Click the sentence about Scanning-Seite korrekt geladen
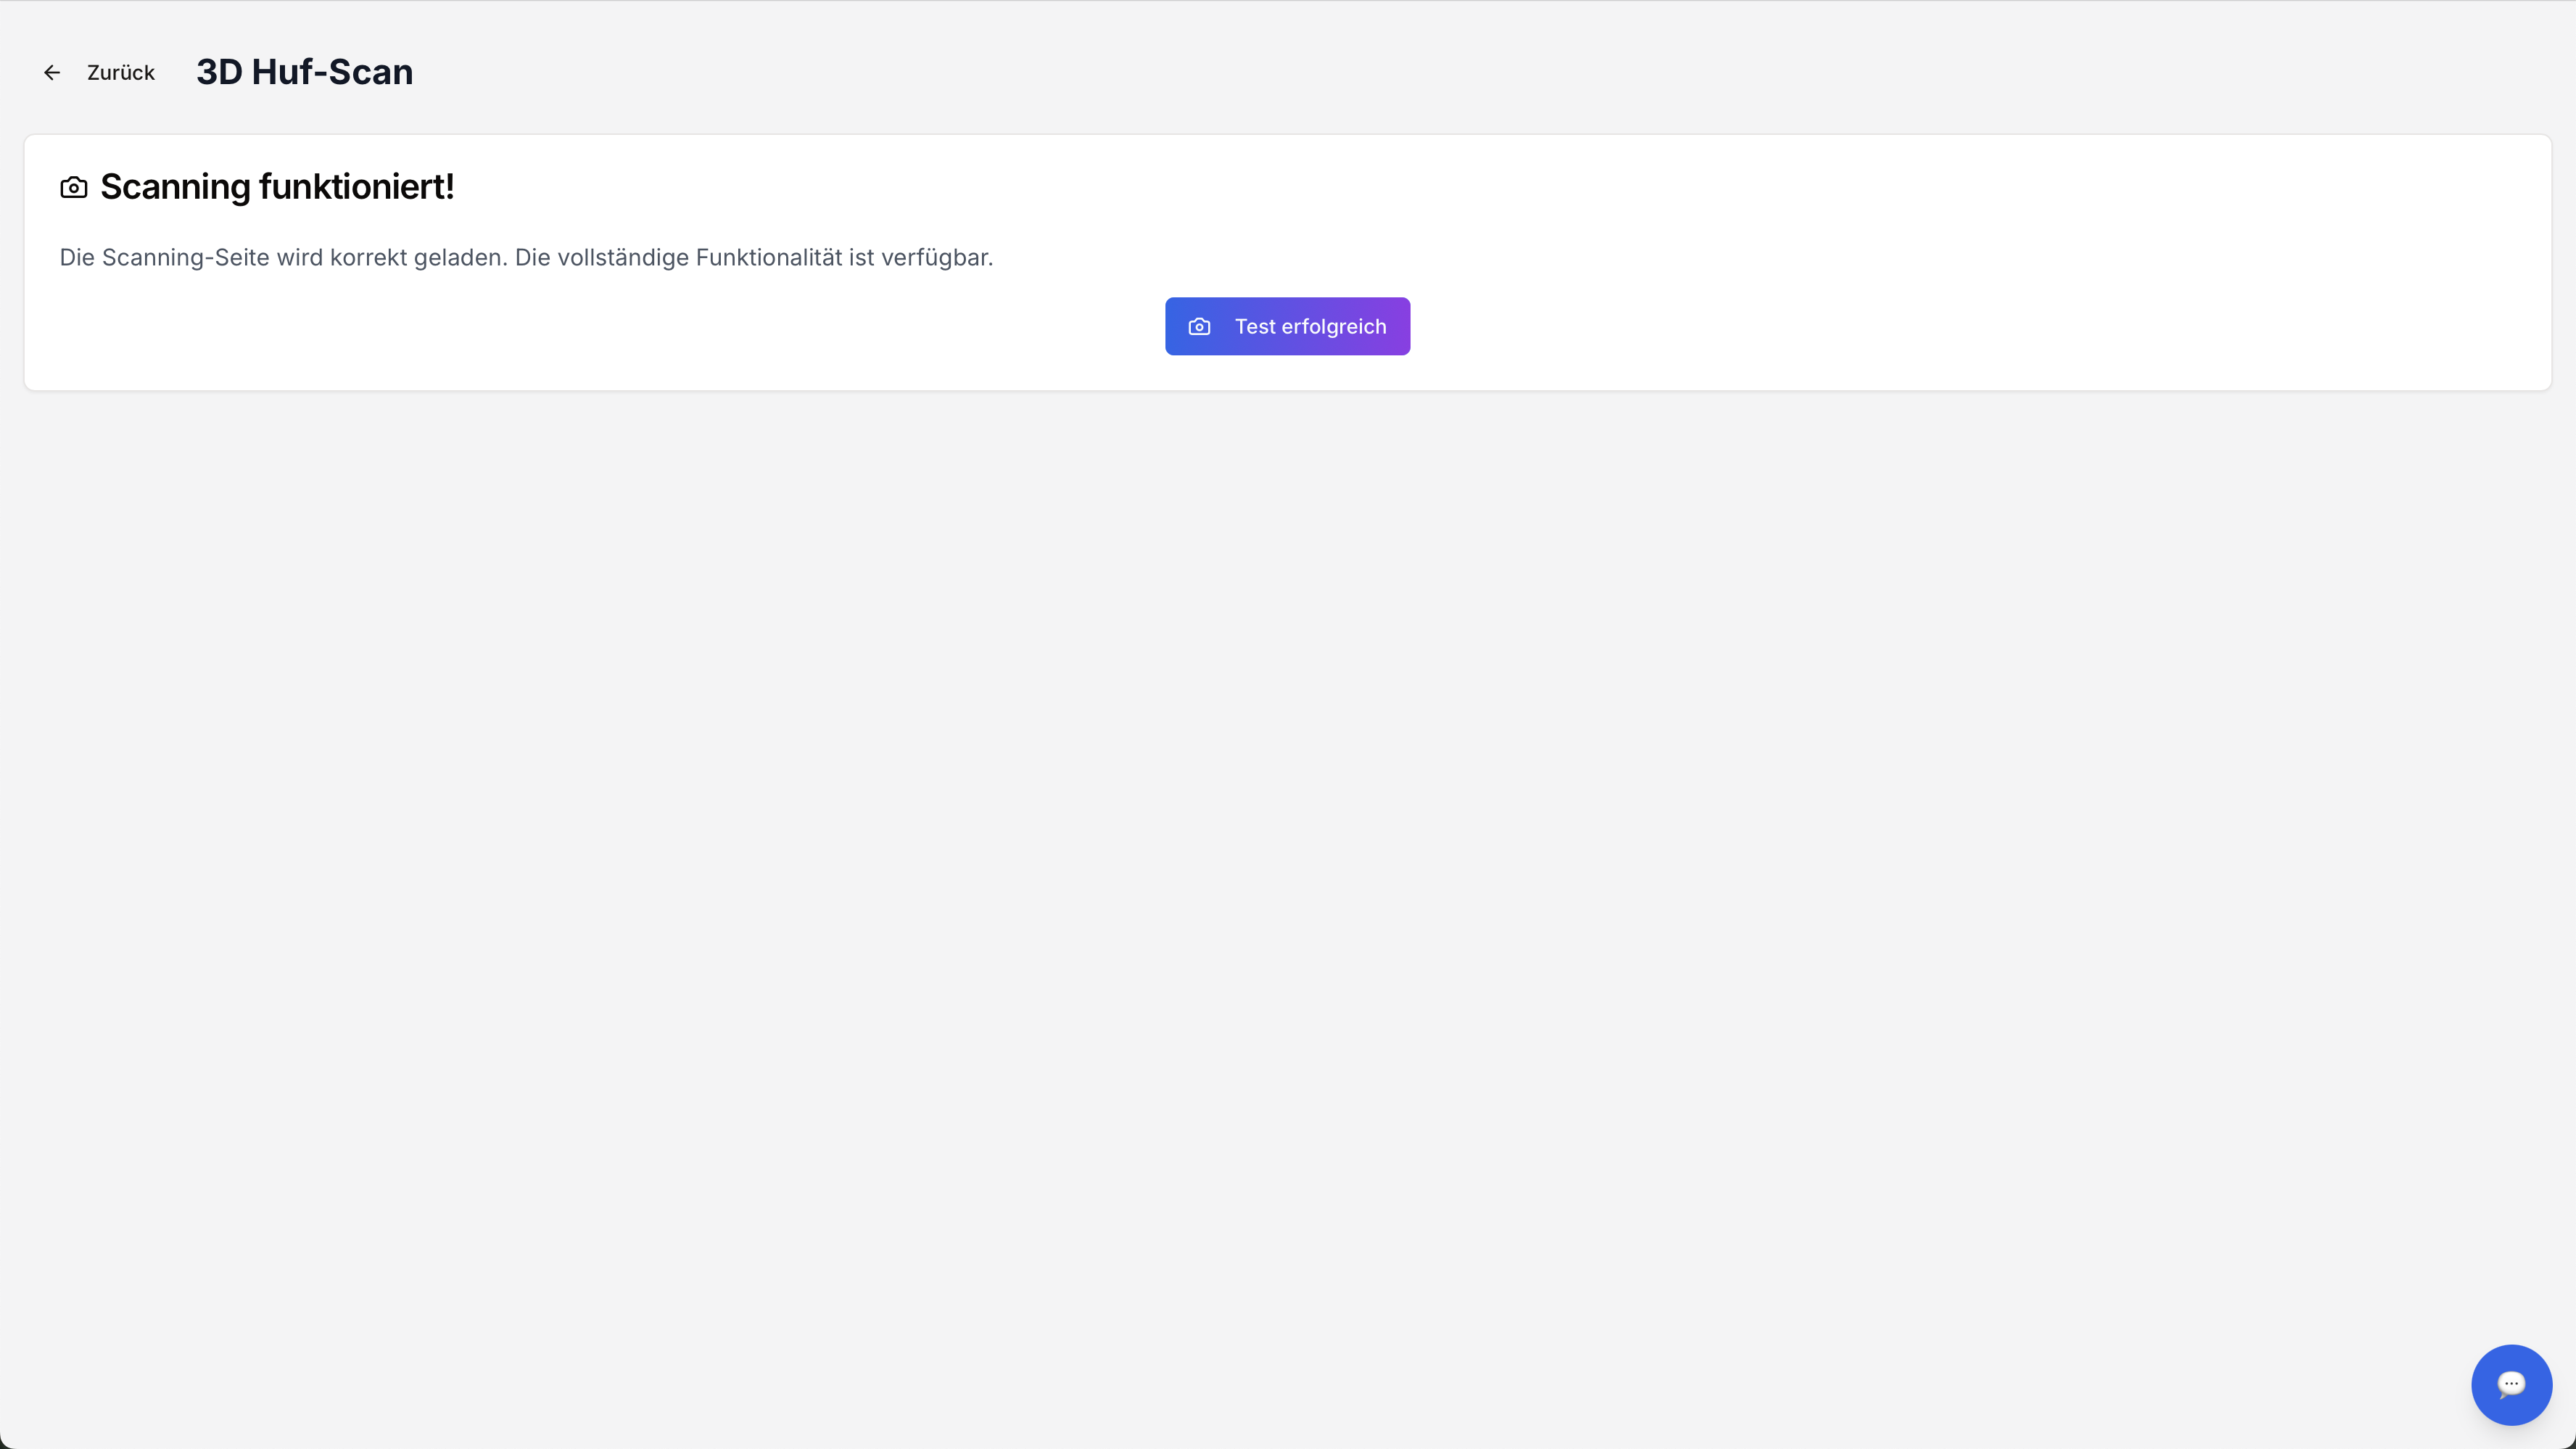 283,258
